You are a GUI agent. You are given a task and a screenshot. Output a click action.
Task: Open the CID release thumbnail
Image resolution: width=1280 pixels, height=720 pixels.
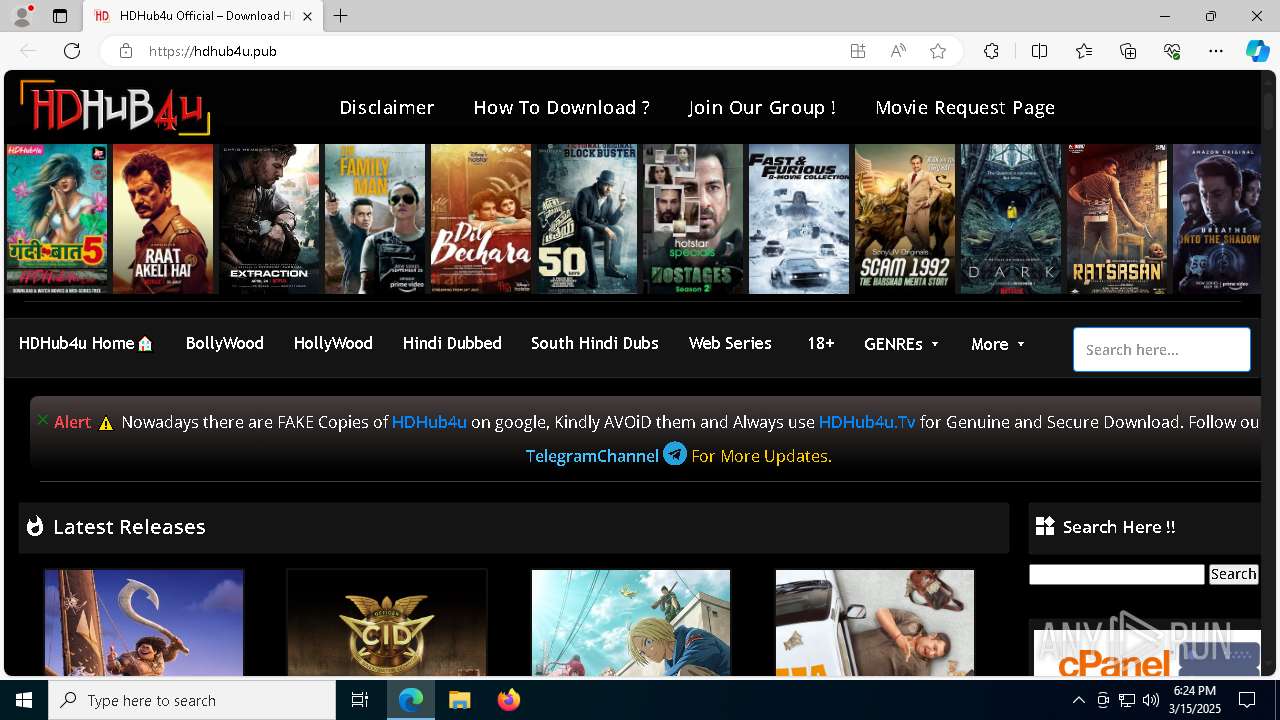coord(387,622)
